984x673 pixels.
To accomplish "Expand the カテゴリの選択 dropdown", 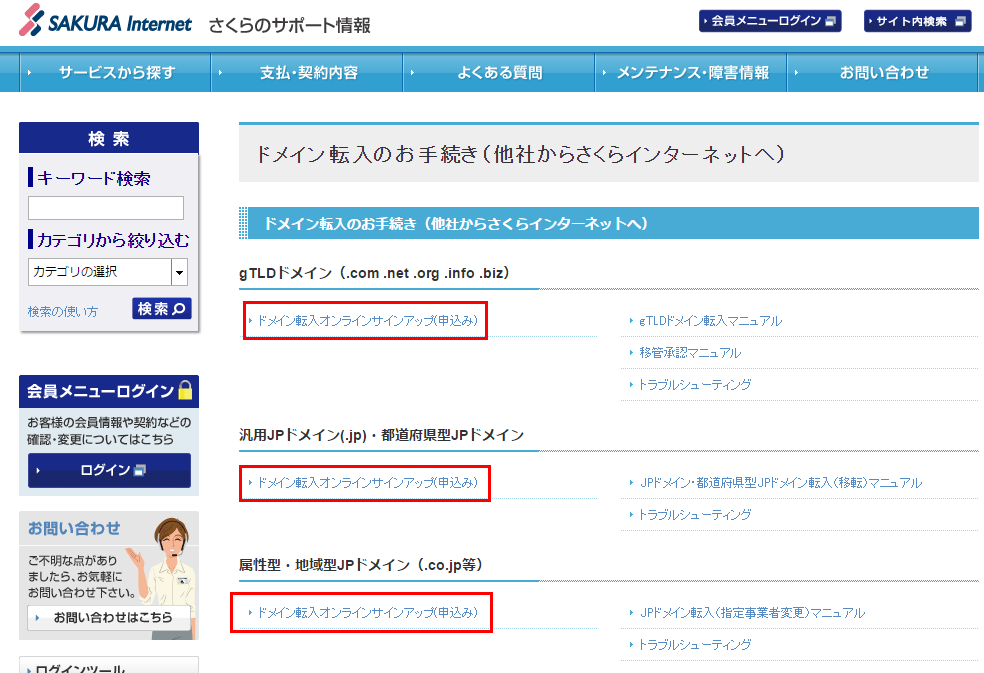I will coord(108,272).
